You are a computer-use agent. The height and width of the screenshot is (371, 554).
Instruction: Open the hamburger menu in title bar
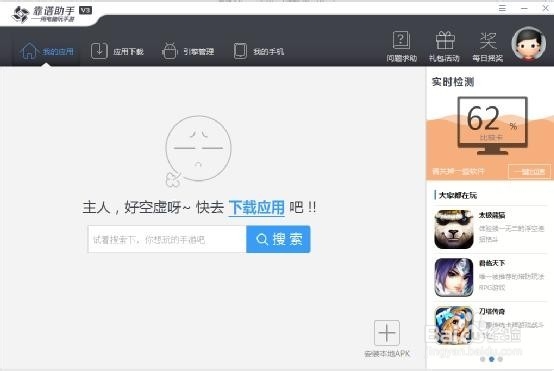click(x=502, y=8)
